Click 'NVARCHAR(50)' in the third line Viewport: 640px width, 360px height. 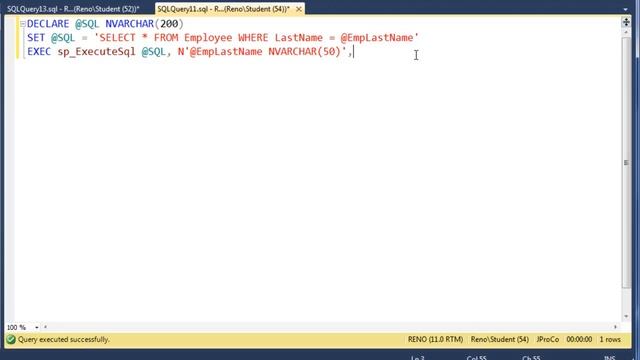pos(304,51)
